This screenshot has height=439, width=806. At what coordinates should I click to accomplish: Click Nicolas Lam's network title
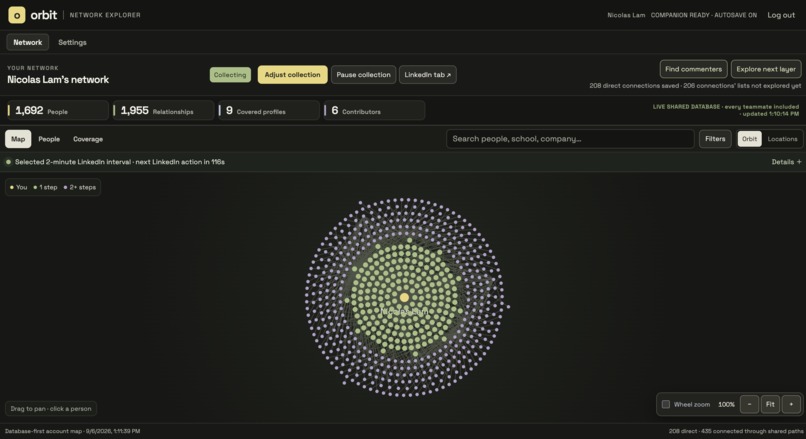pos(58,80)
